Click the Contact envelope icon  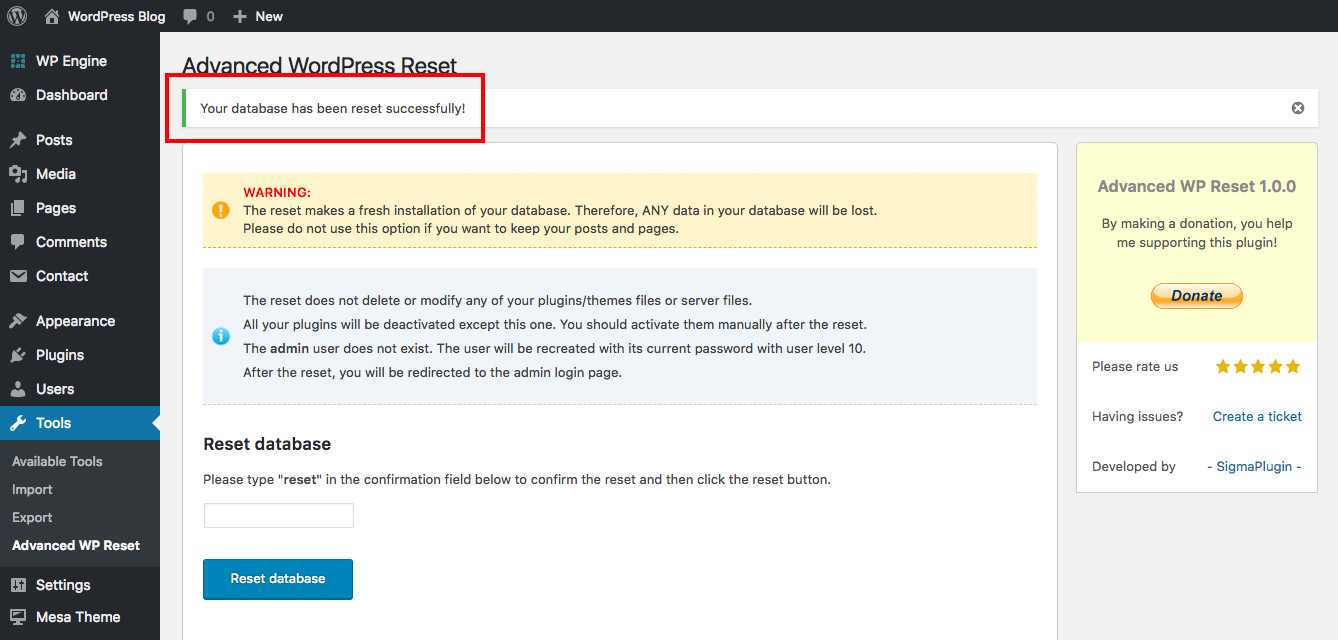pos(18,276)
